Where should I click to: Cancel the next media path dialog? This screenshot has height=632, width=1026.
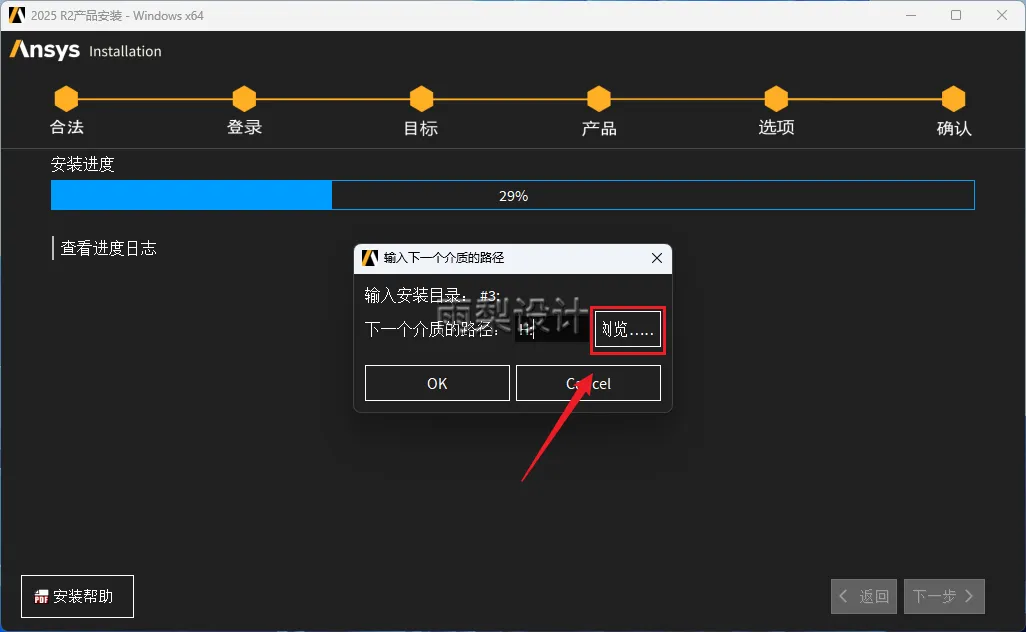tap(588, 383)
